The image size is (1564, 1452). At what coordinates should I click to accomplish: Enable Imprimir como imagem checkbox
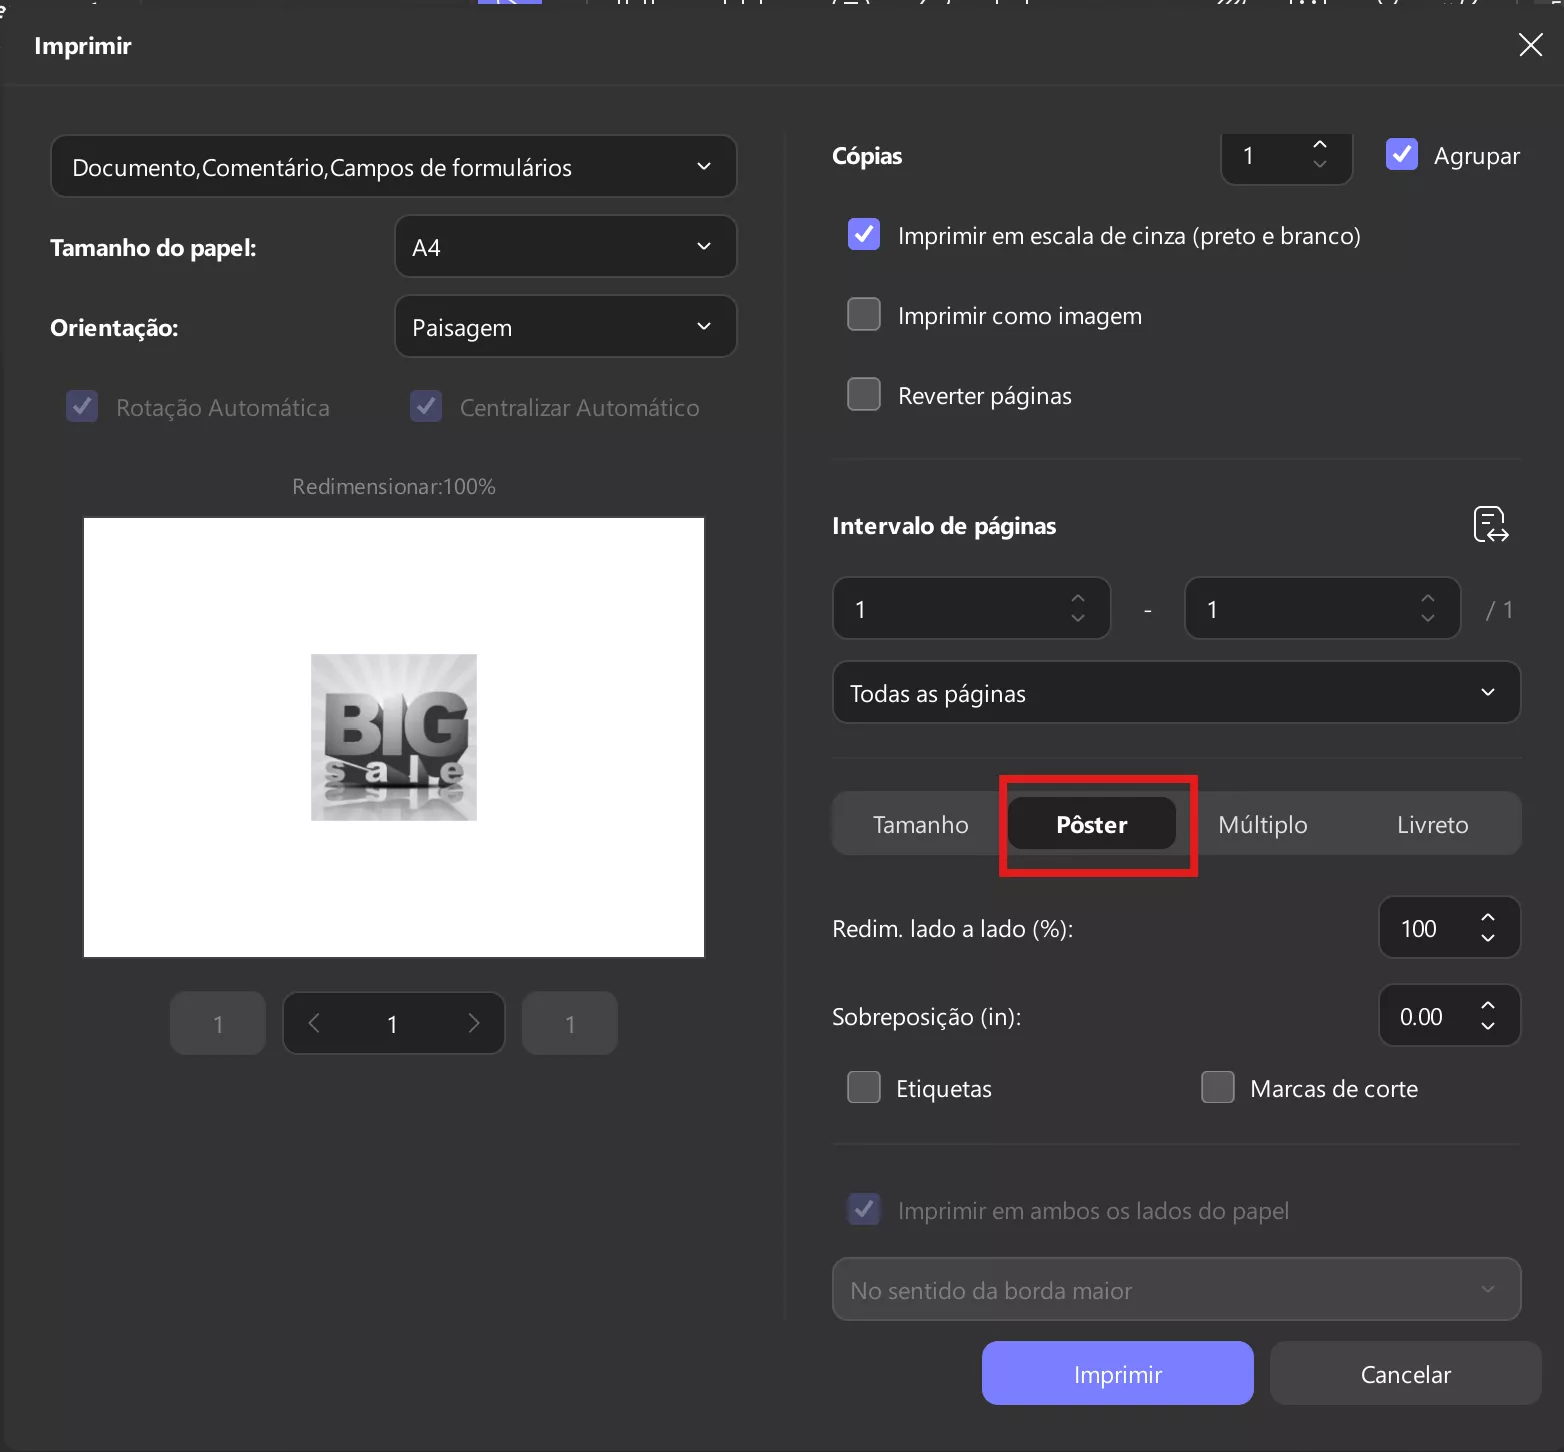(864, 315)
